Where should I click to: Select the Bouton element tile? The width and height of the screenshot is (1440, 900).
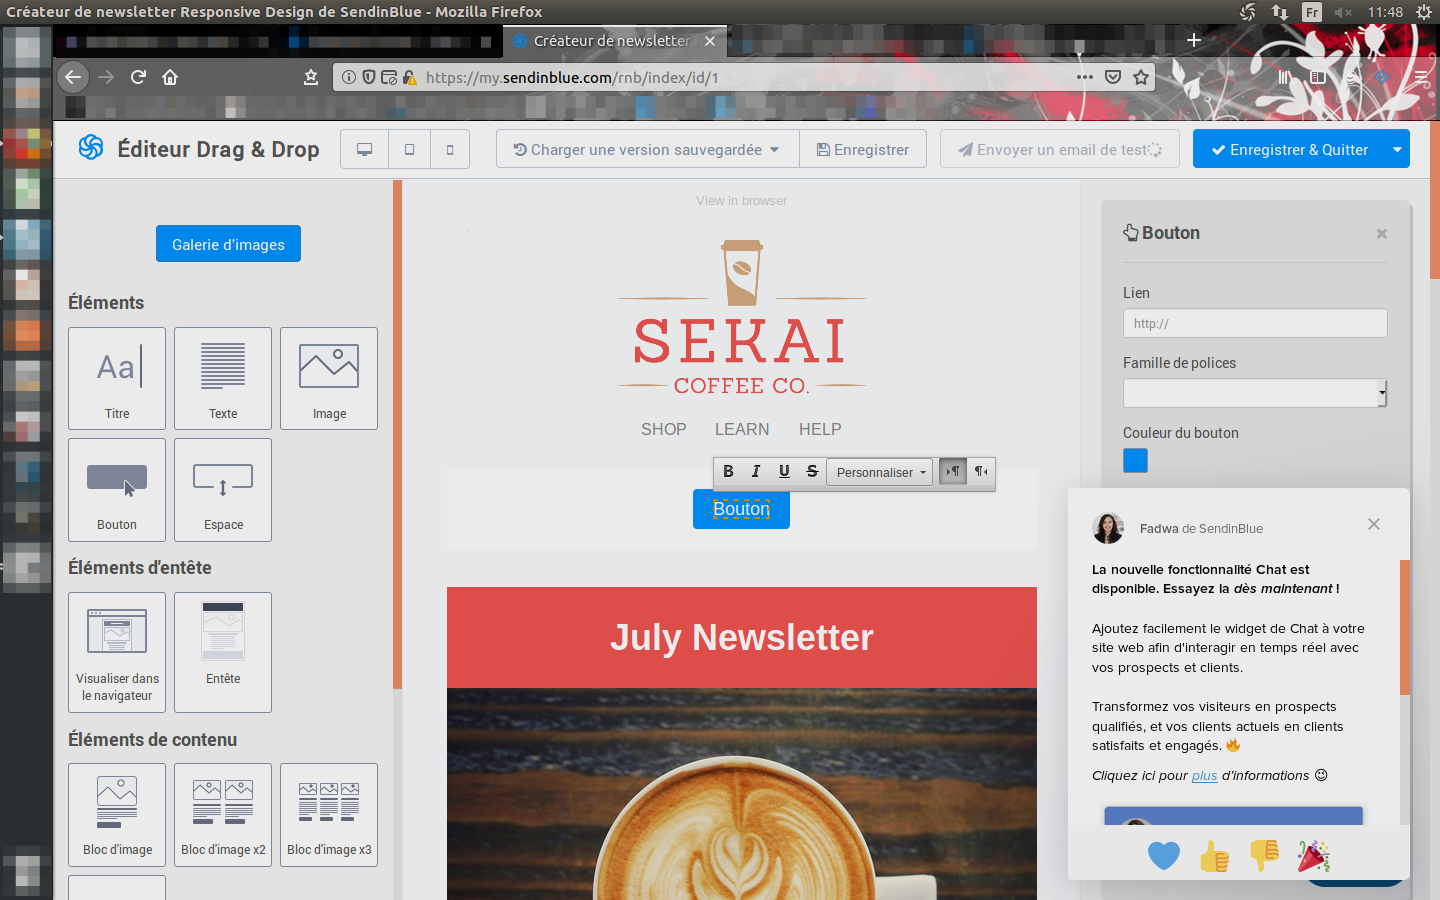(x=117, y=490)
